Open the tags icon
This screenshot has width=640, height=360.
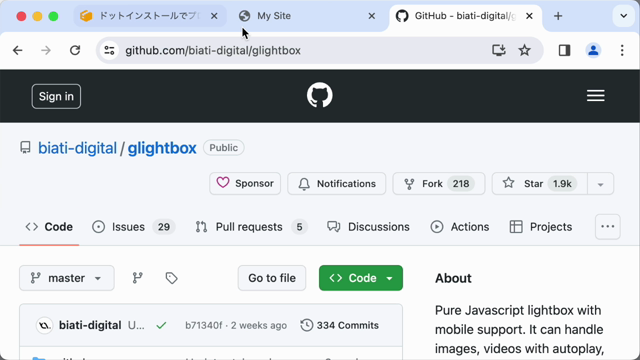pyautogui.click(x=171, y=278)
